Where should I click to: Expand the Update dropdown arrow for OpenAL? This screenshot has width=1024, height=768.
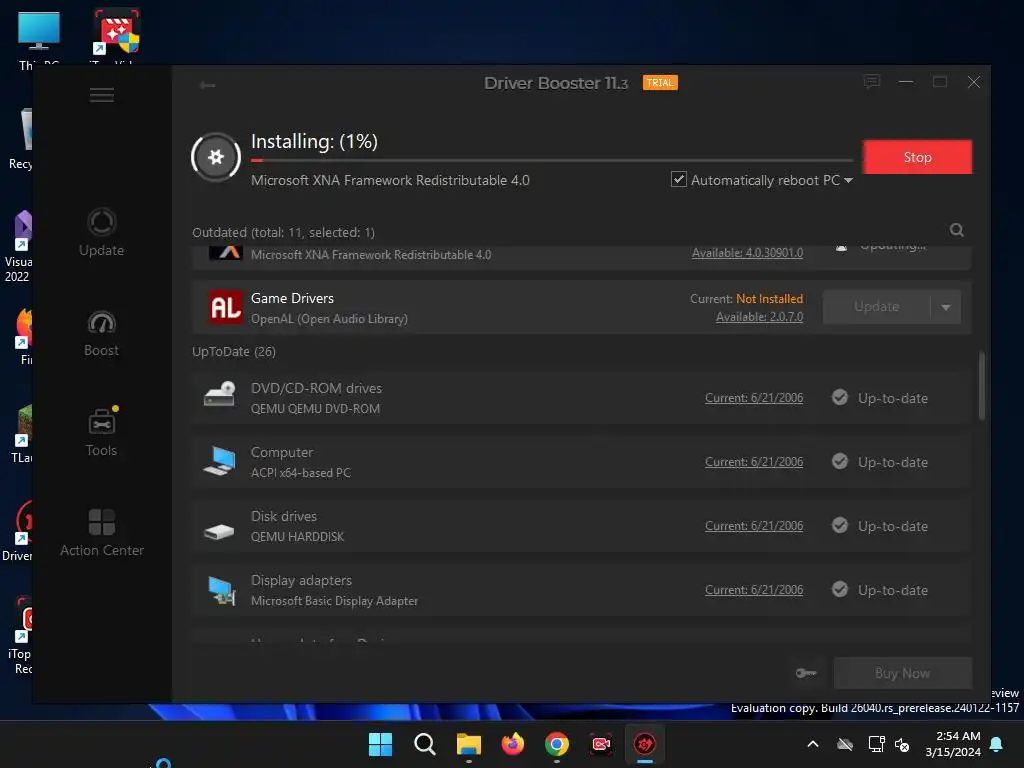[946, 307]
